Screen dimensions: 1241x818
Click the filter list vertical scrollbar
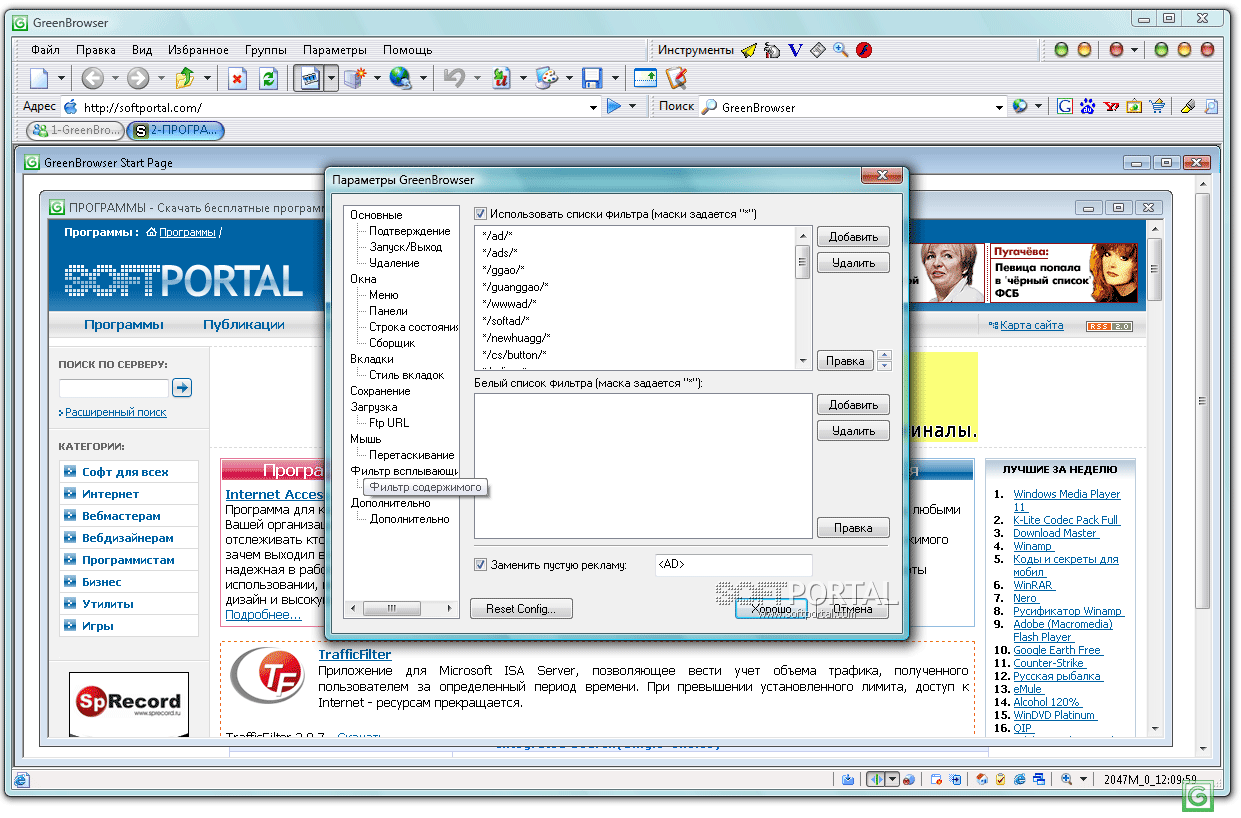coord(802,297)
